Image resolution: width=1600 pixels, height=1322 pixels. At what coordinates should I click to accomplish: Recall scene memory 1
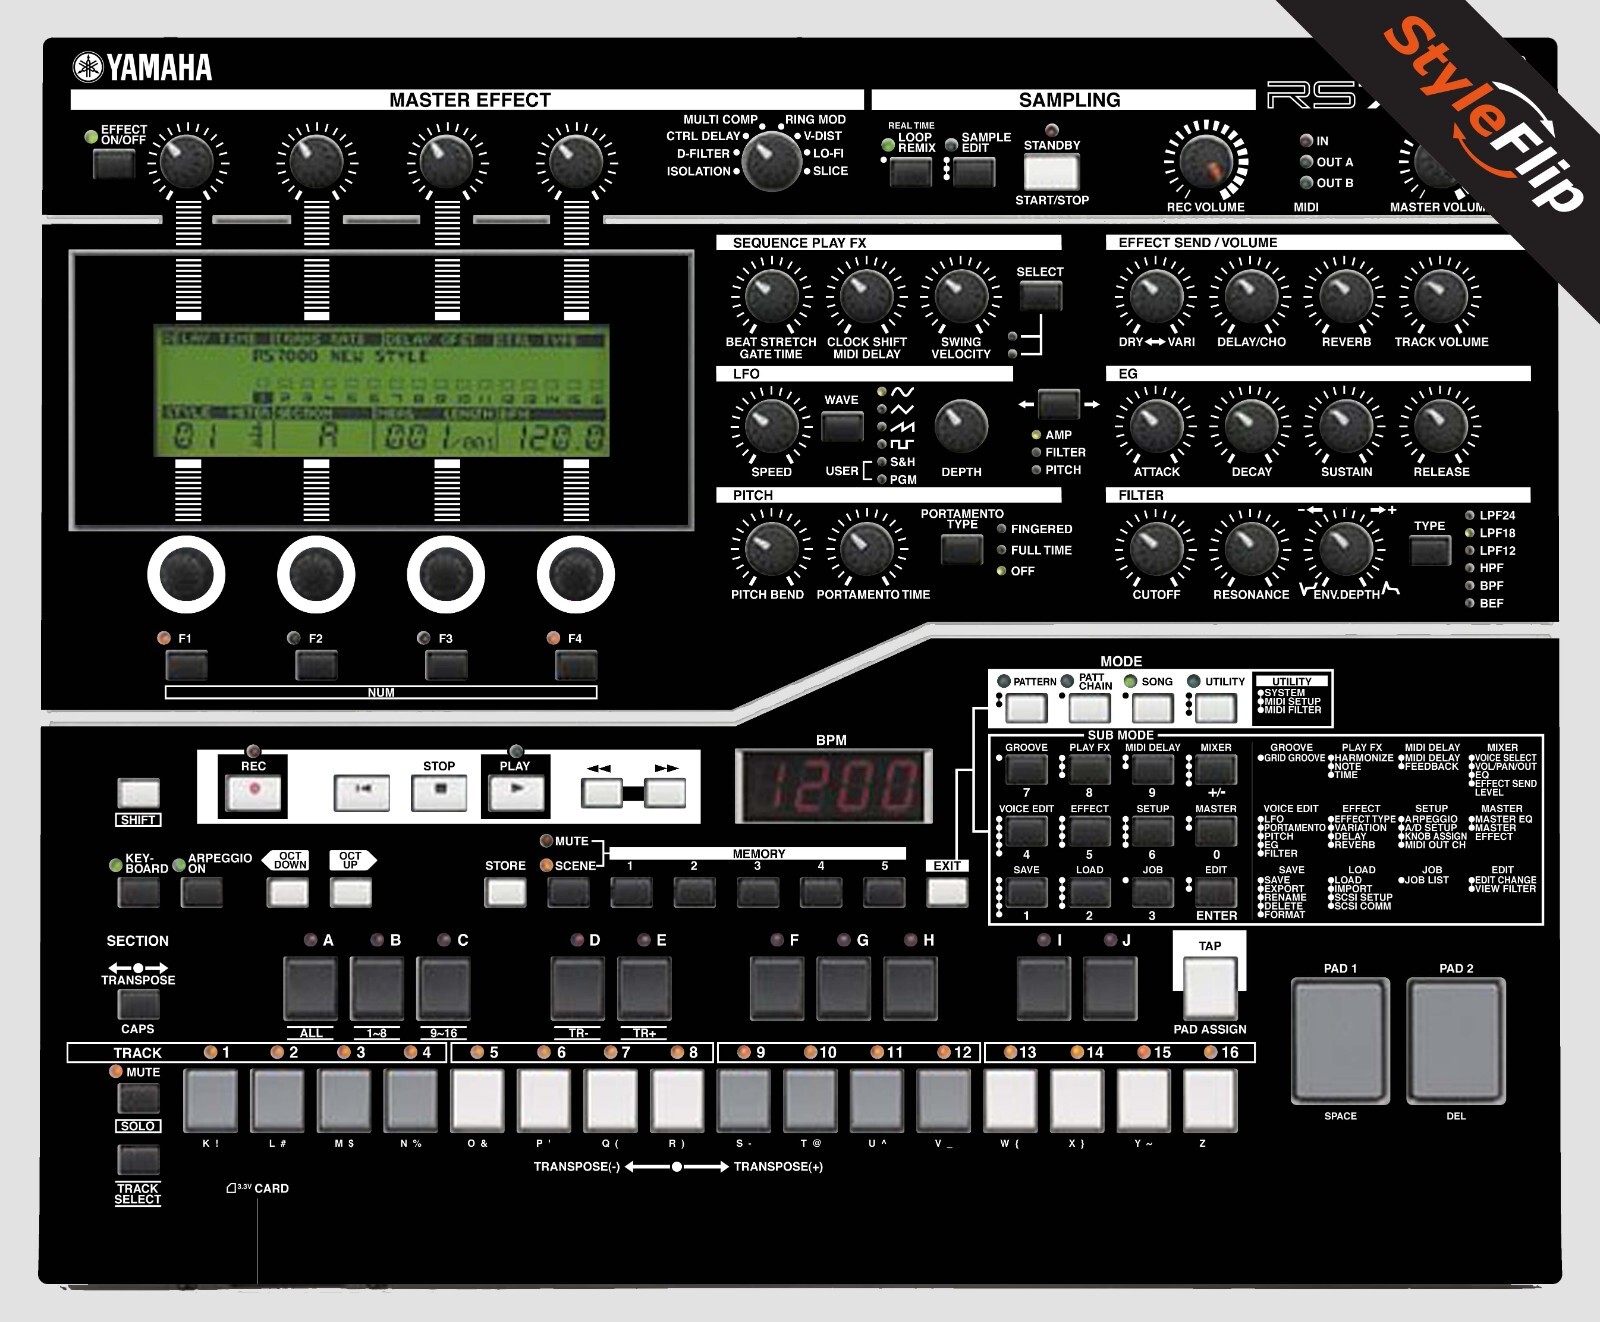pyautogui.click(x=631, y=892)
